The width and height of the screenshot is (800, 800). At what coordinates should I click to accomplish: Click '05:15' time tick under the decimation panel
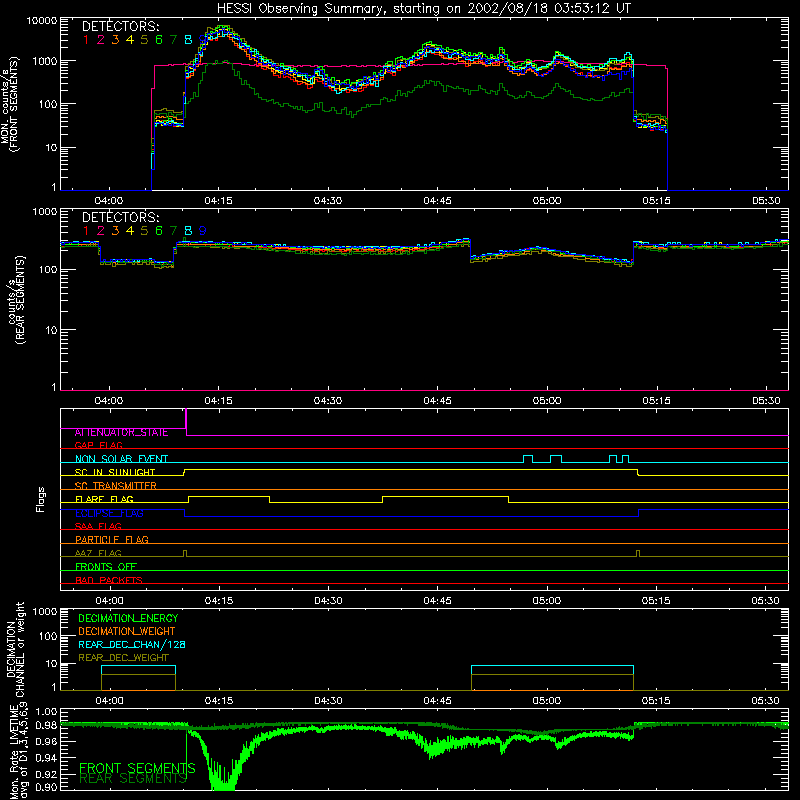click(x=656, y=701)
